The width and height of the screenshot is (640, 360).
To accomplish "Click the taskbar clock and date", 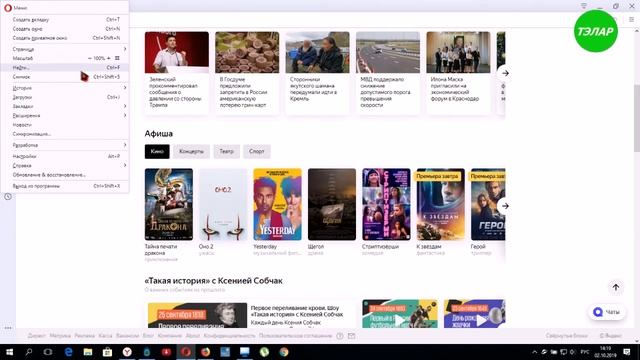I will pos(606,352).
